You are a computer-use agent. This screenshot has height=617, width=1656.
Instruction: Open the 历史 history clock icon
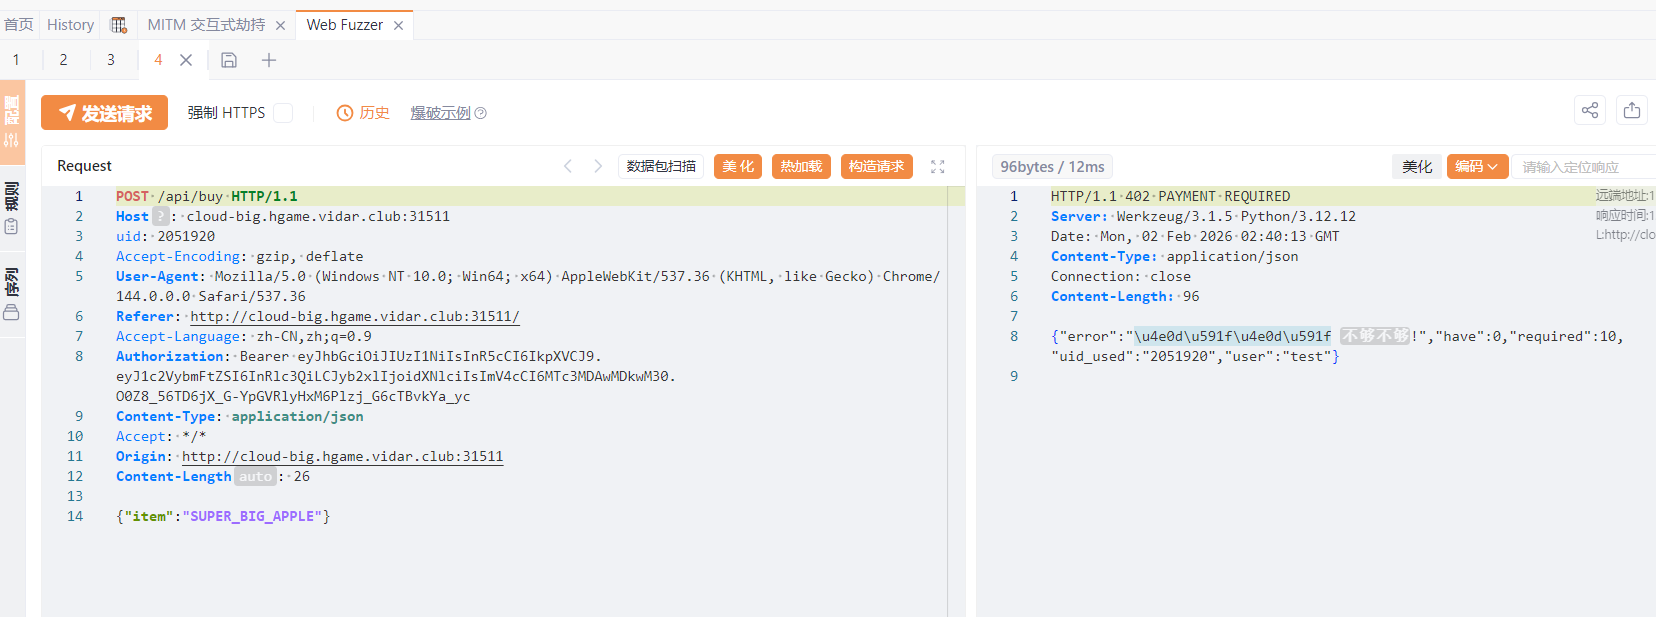tap(345, 113)
